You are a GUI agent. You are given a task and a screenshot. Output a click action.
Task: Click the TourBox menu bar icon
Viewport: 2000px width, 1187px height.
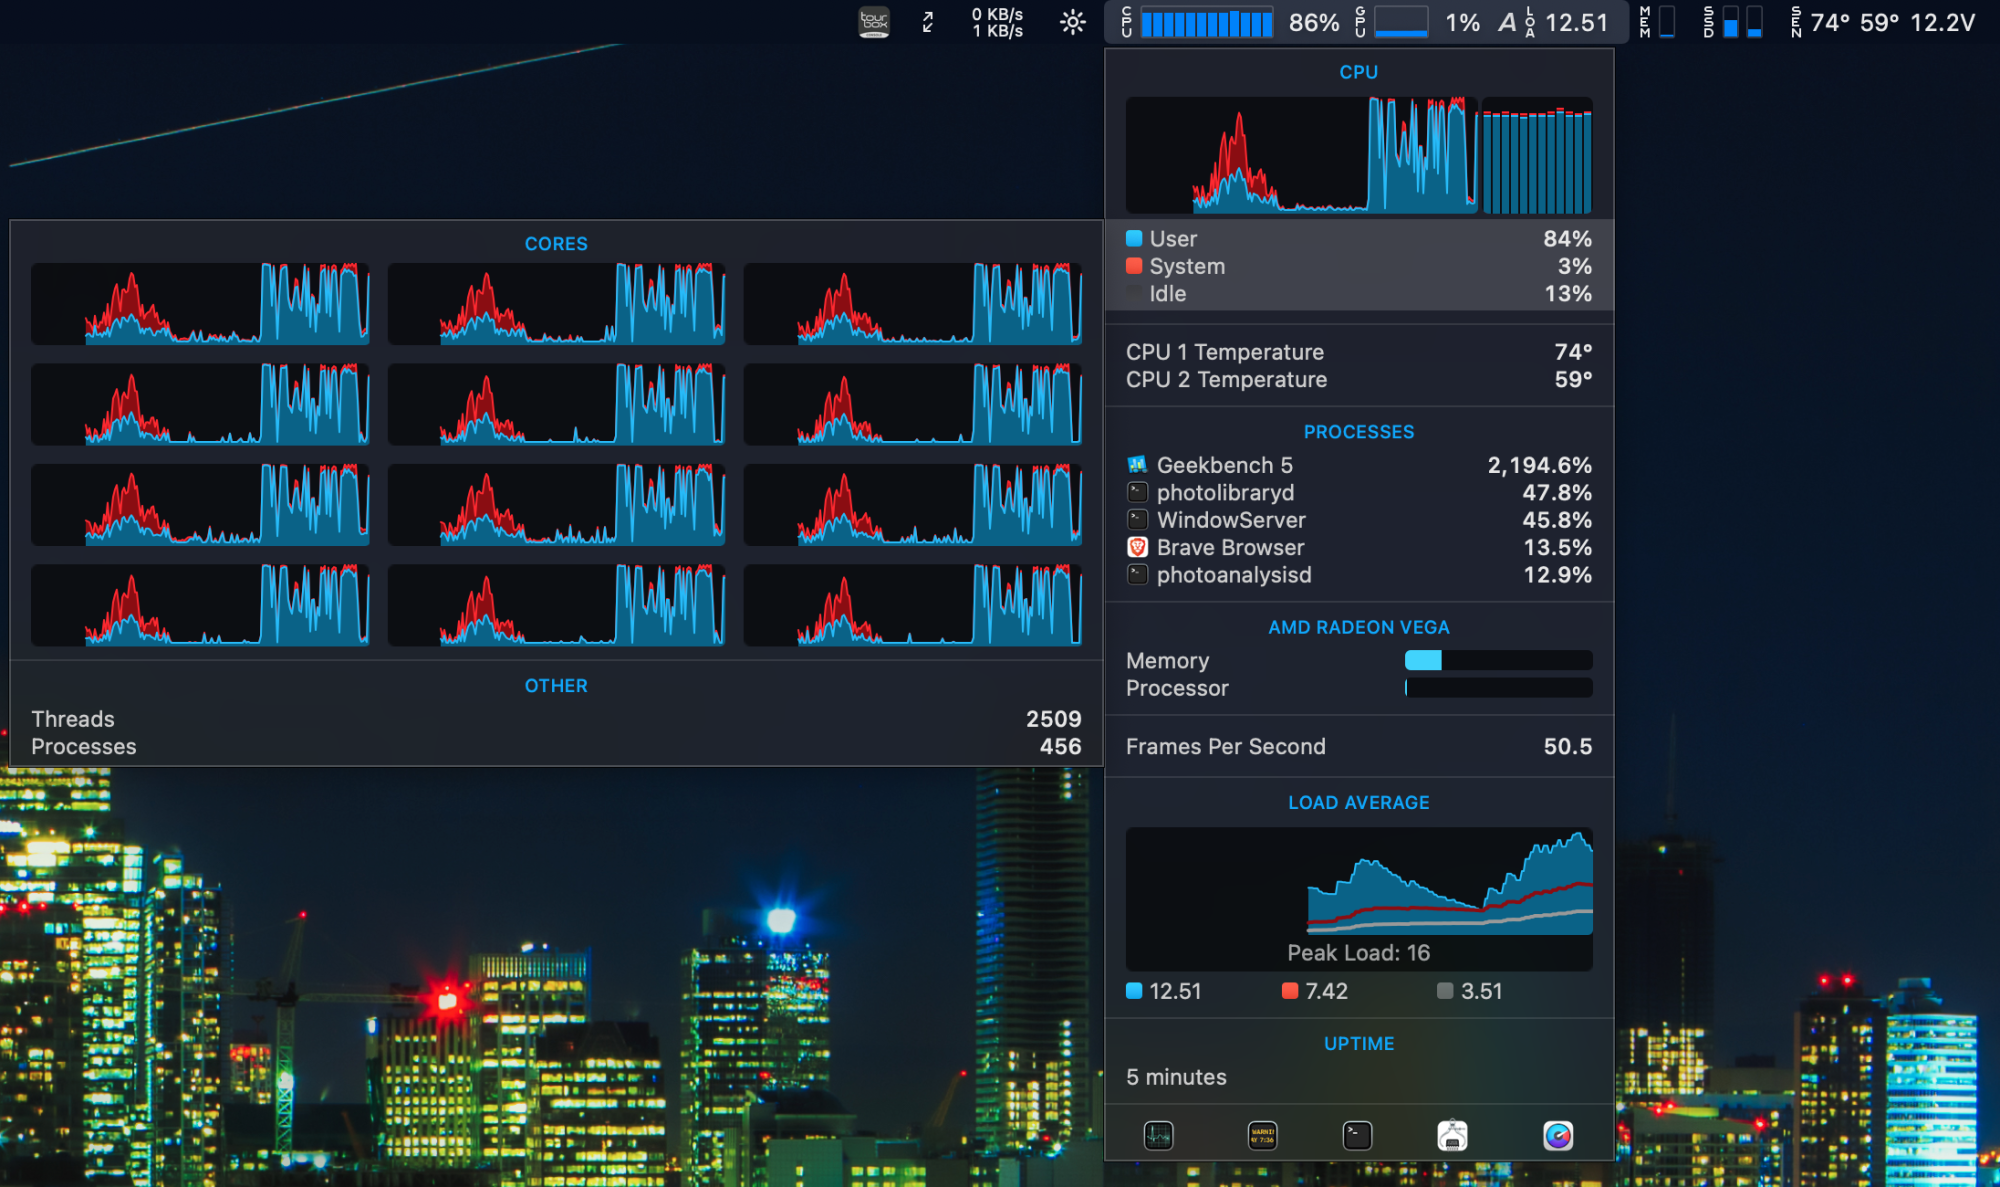[874, 22]
